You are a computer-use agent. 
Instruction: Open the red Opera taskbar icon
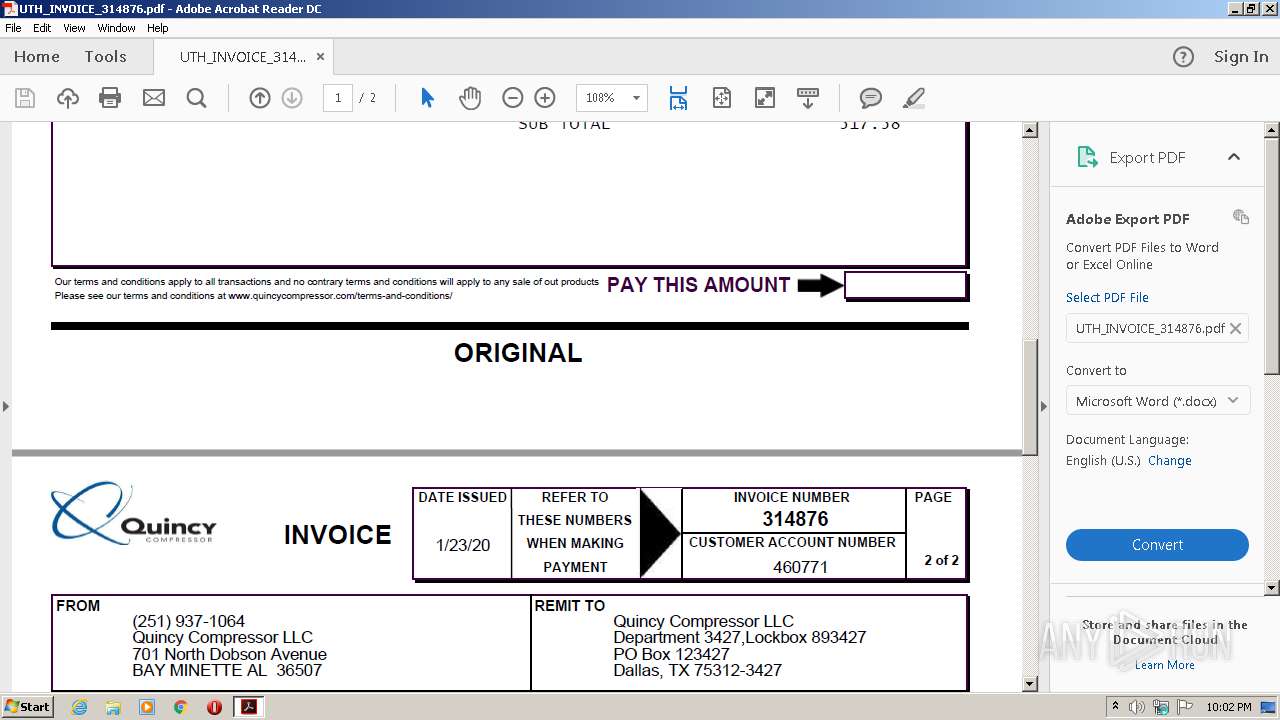(x=214, y=706)
